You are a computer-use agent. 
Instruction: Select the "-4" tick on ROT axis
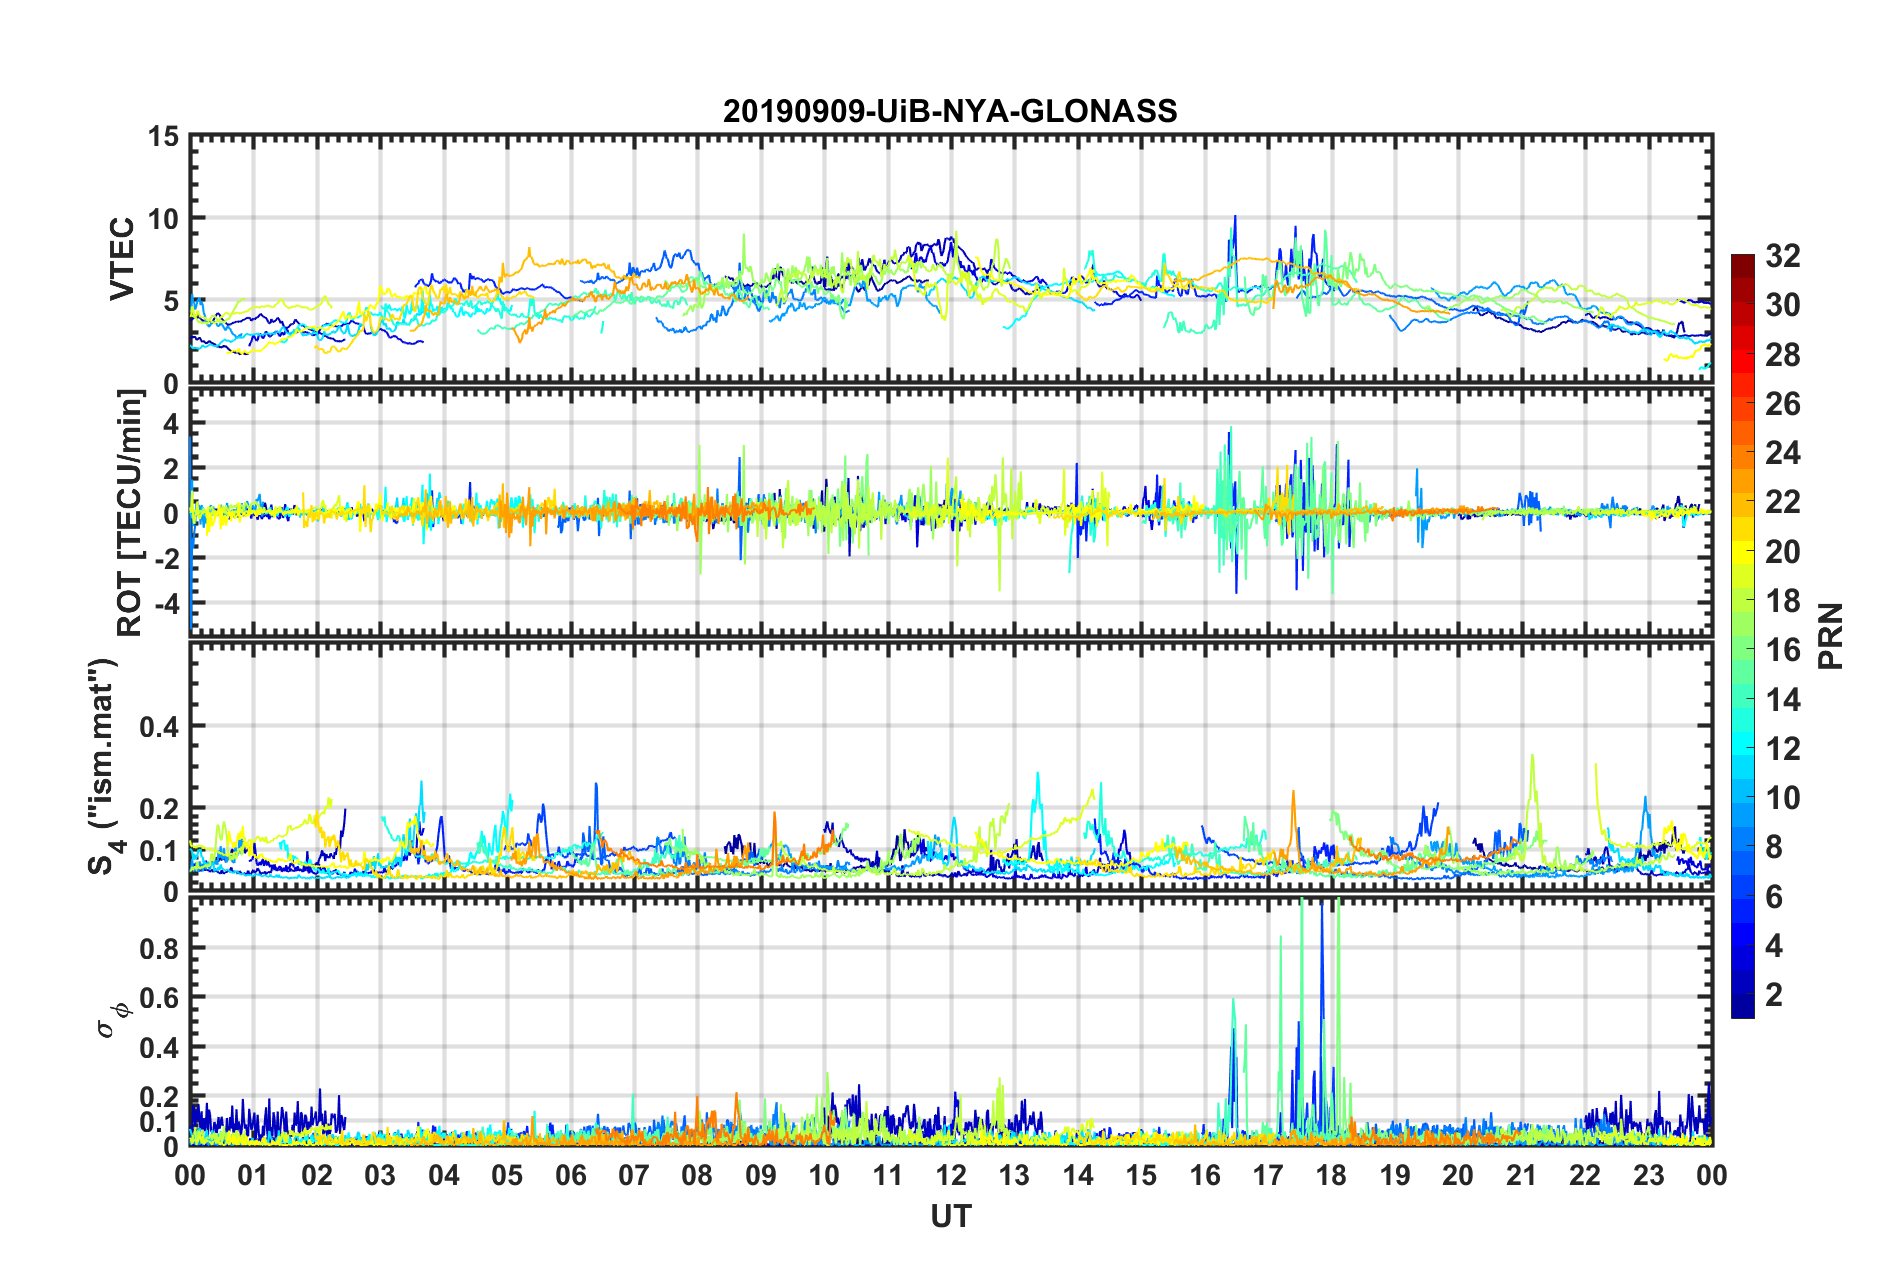[x=166, y=603]
